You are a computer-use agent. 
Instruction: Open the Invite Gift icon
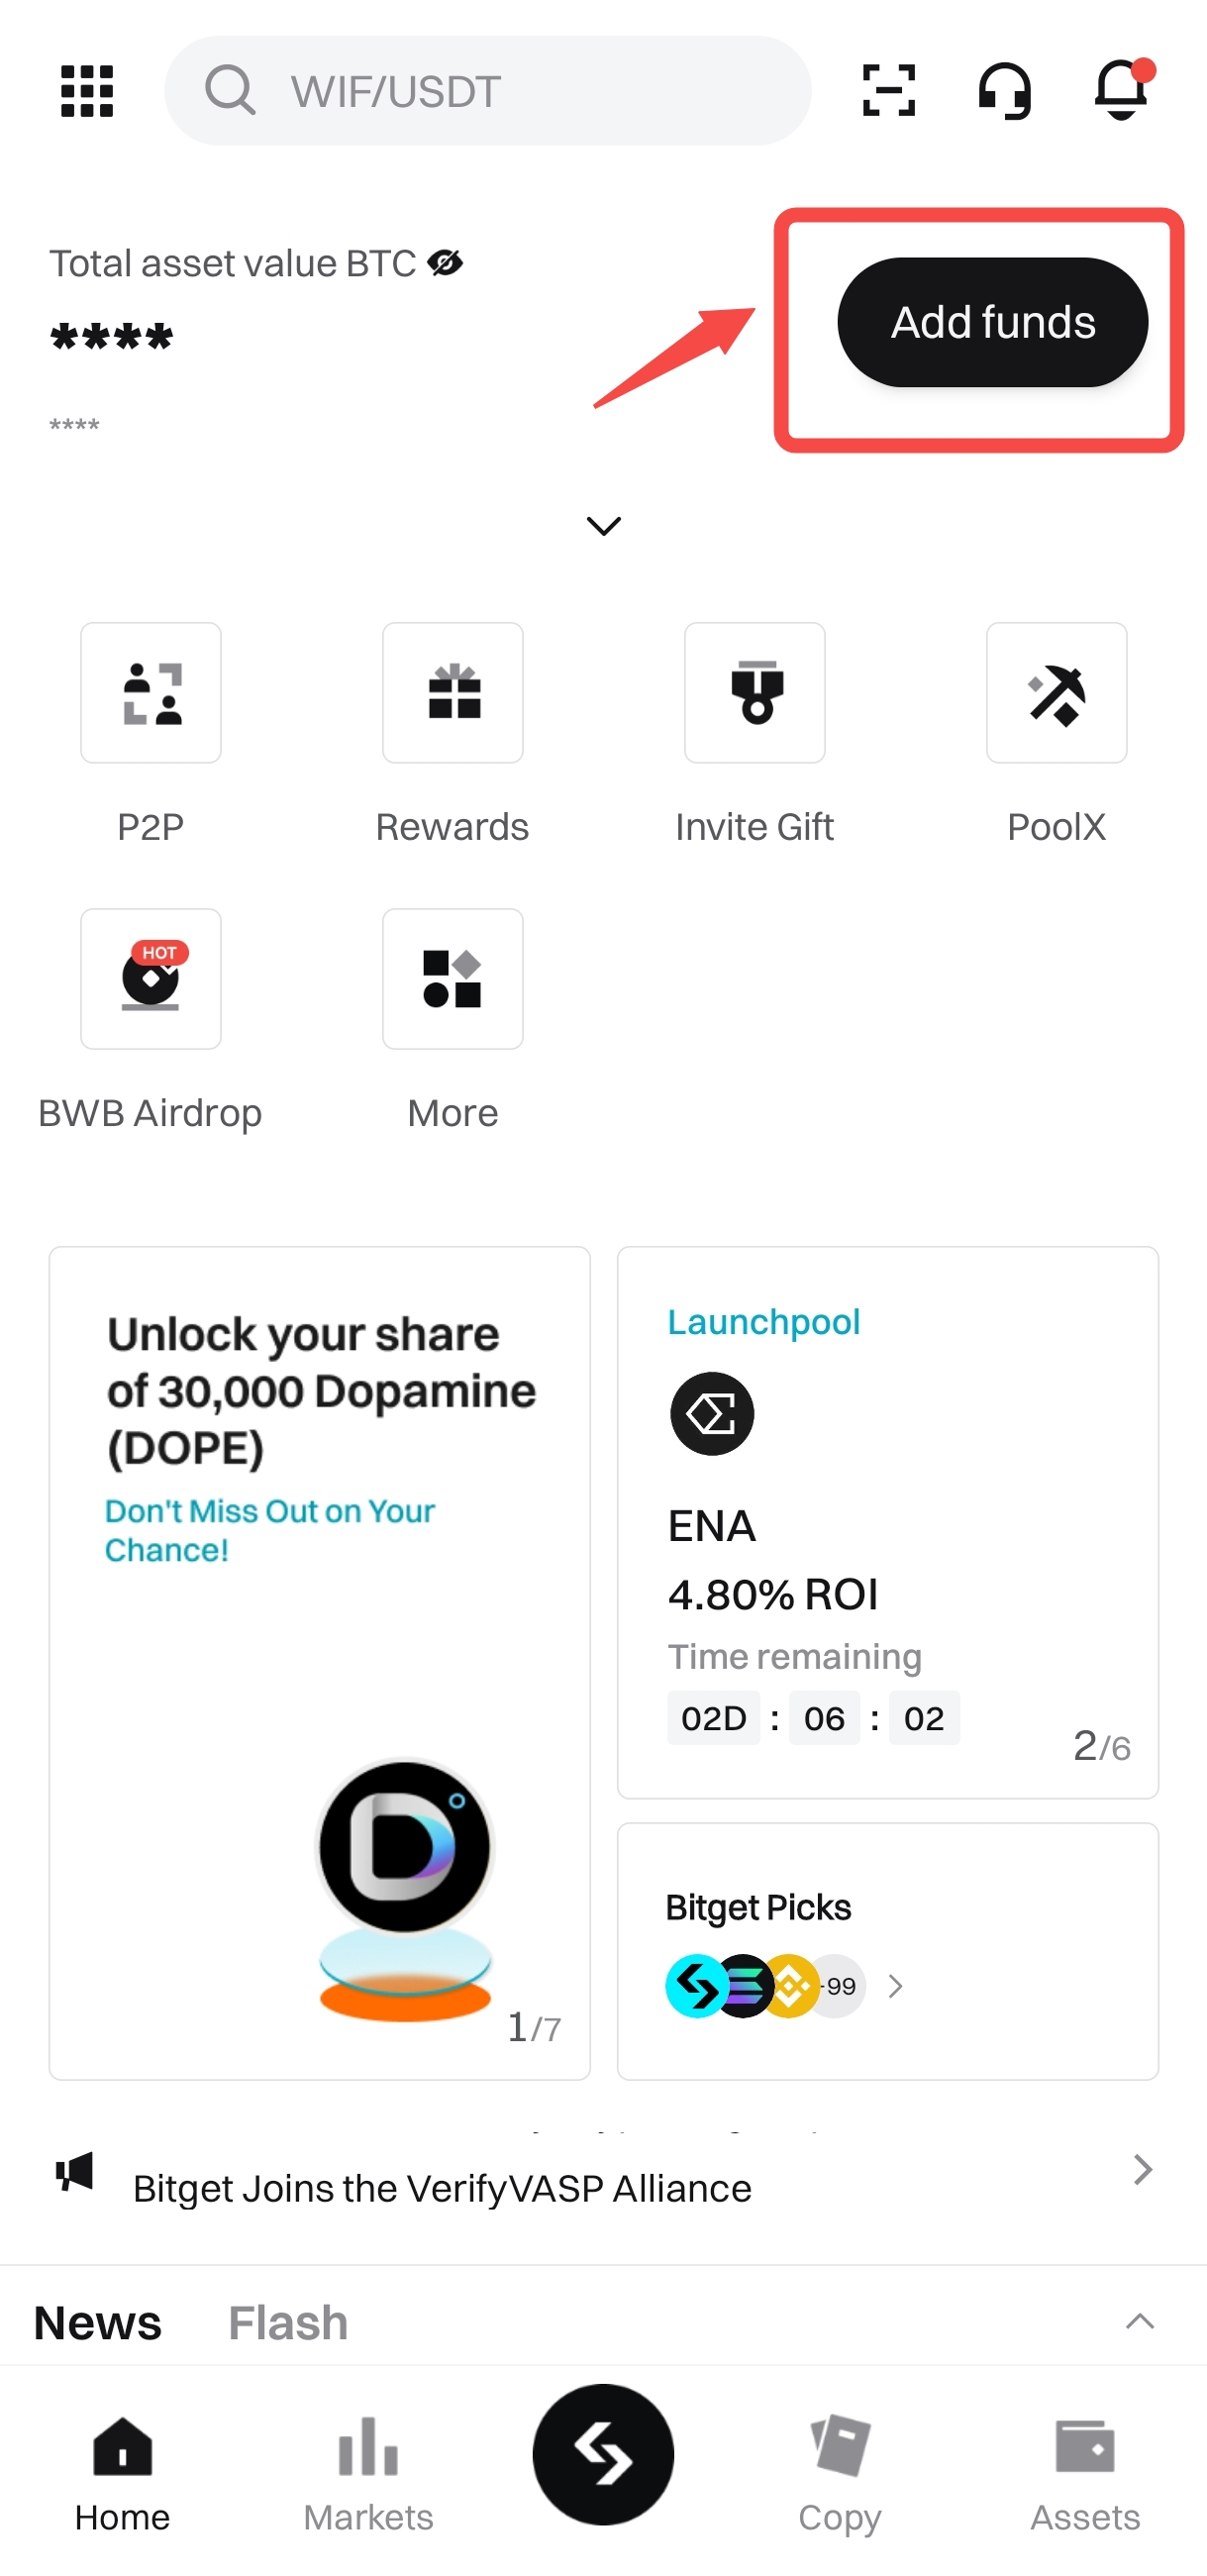point(755,693)
